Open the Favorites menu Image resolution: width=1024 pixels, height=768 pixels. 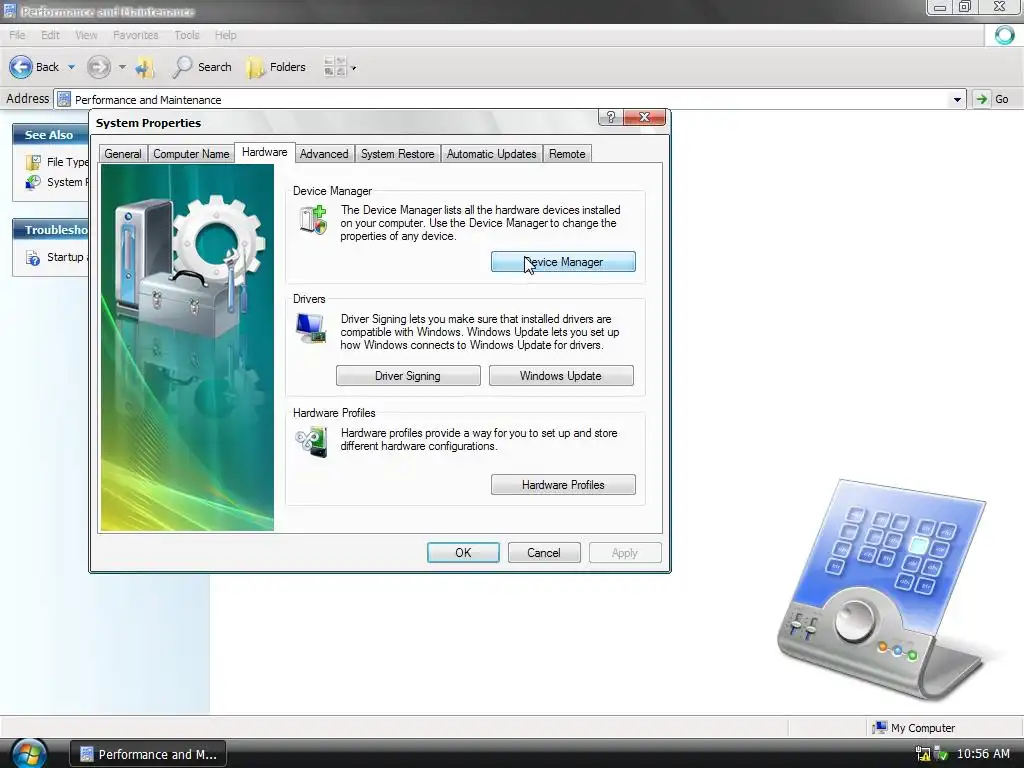[x=136, y=35]
